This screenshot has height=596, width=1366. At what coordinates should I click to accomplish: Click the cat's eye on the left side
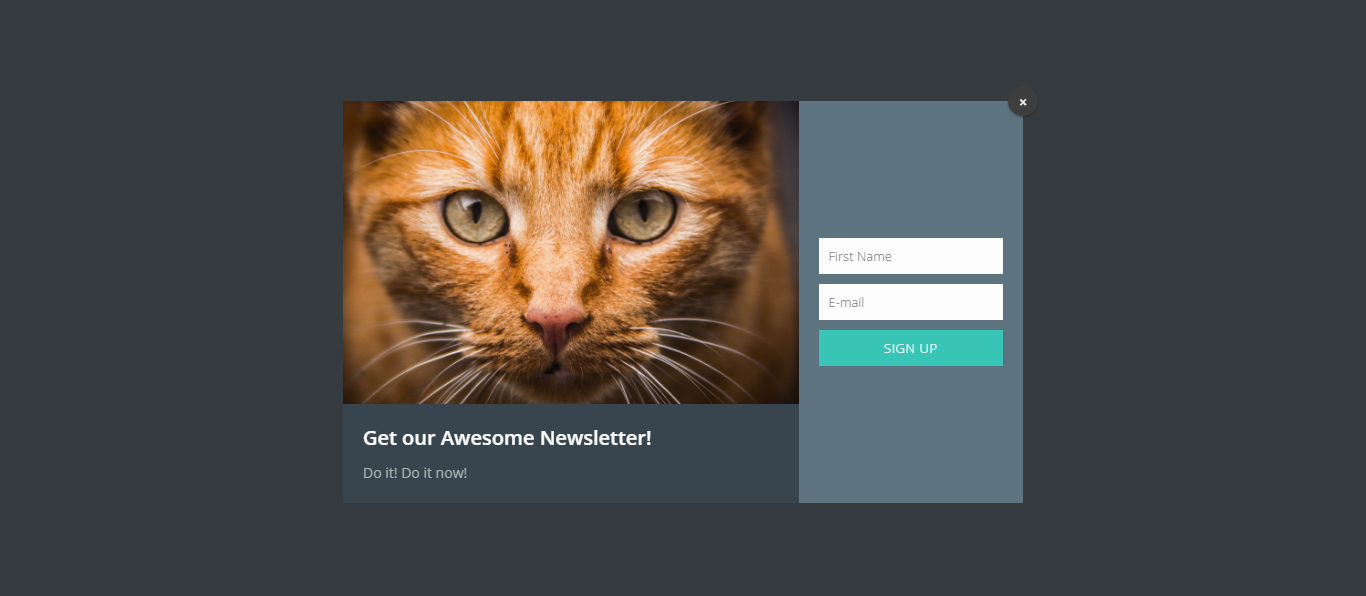point(476,215)
